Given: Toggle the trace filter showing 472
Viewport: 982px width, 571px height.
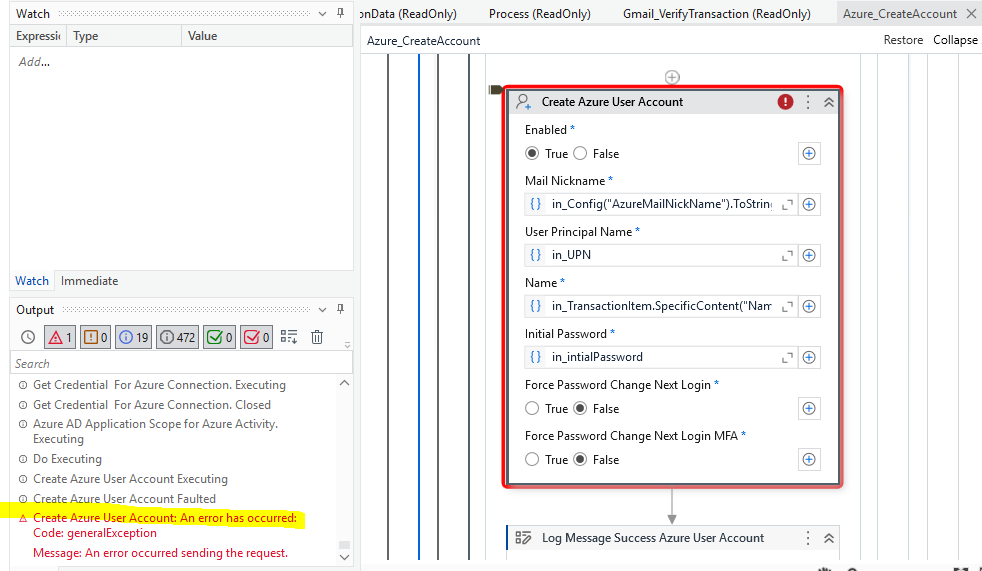Looking at the screenshot, I should [x=178, y=337].
